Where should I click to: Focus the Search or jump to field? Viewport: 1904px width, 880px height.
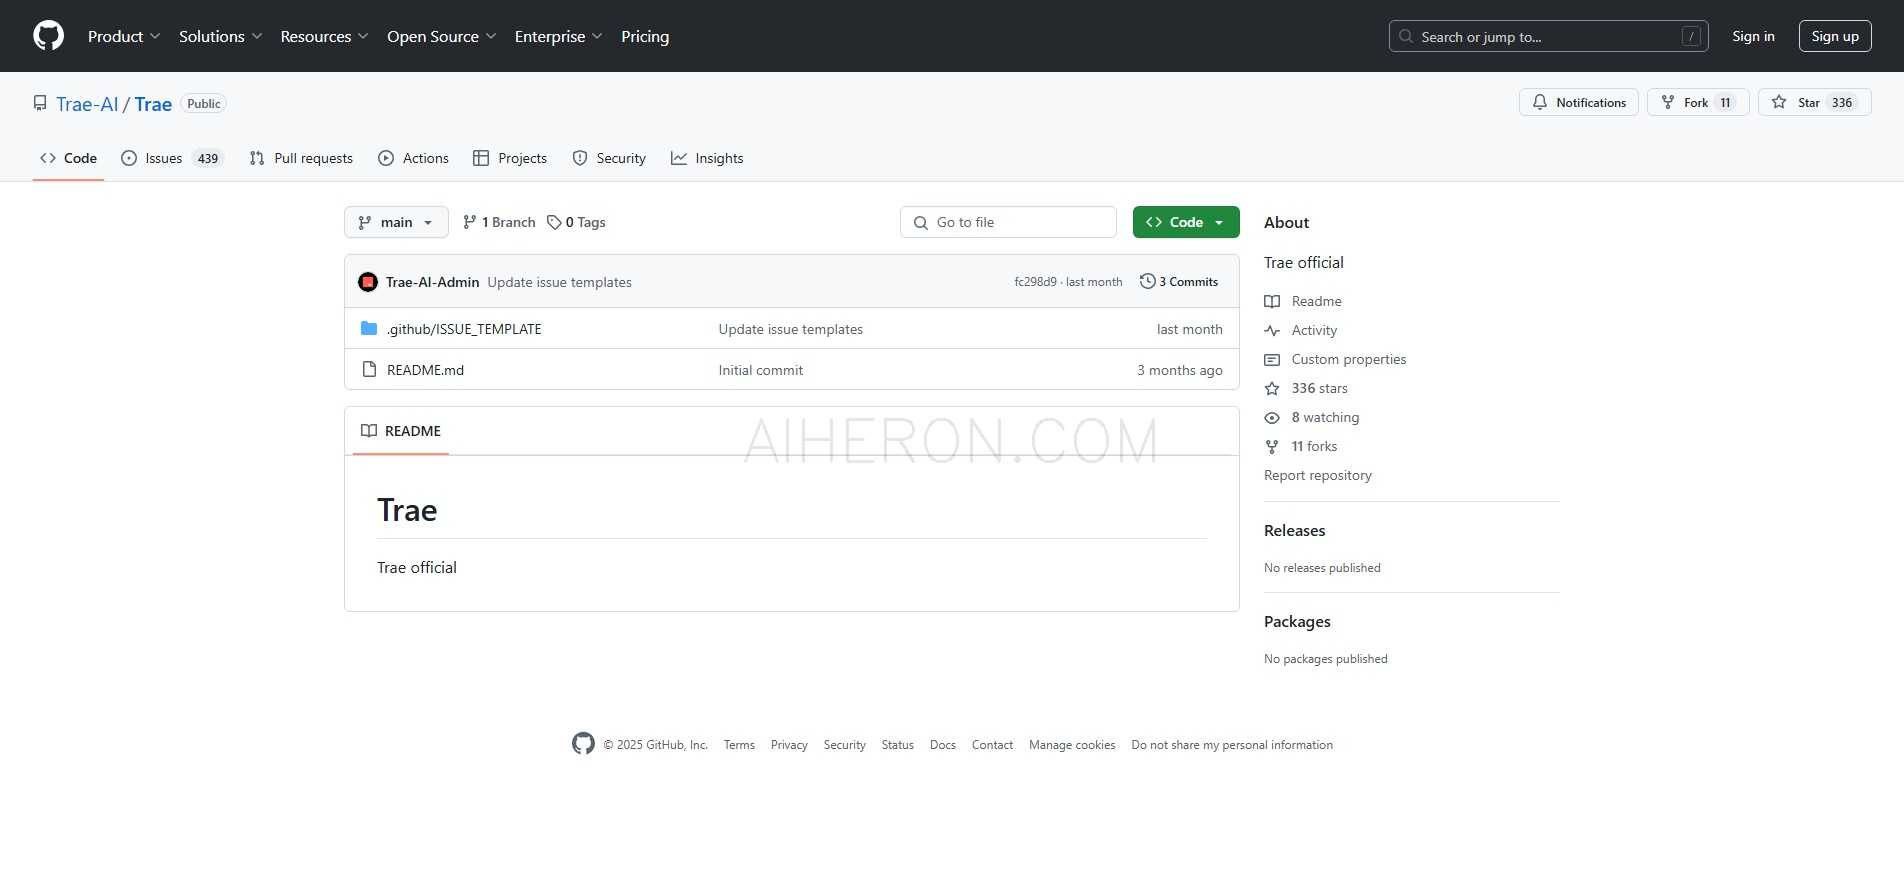click(x=1548, y=36)
